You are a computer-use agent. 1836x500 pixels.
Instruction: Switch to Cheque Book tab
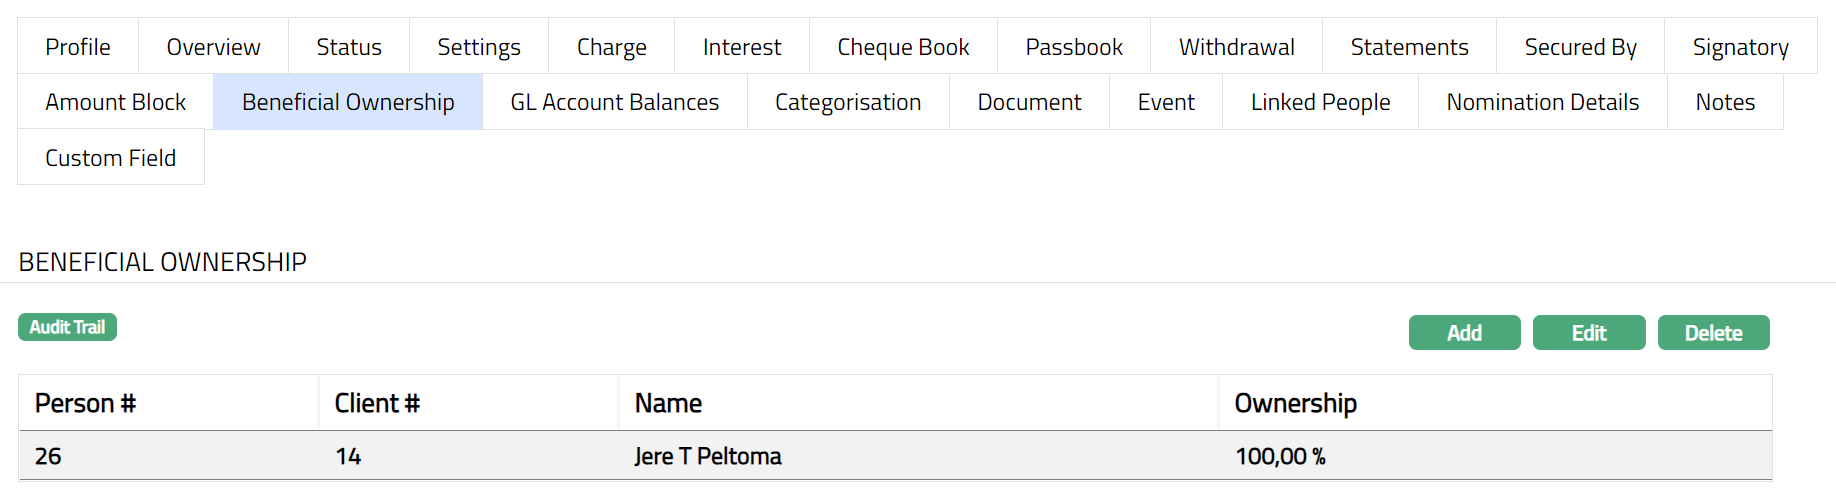point(903,47)
